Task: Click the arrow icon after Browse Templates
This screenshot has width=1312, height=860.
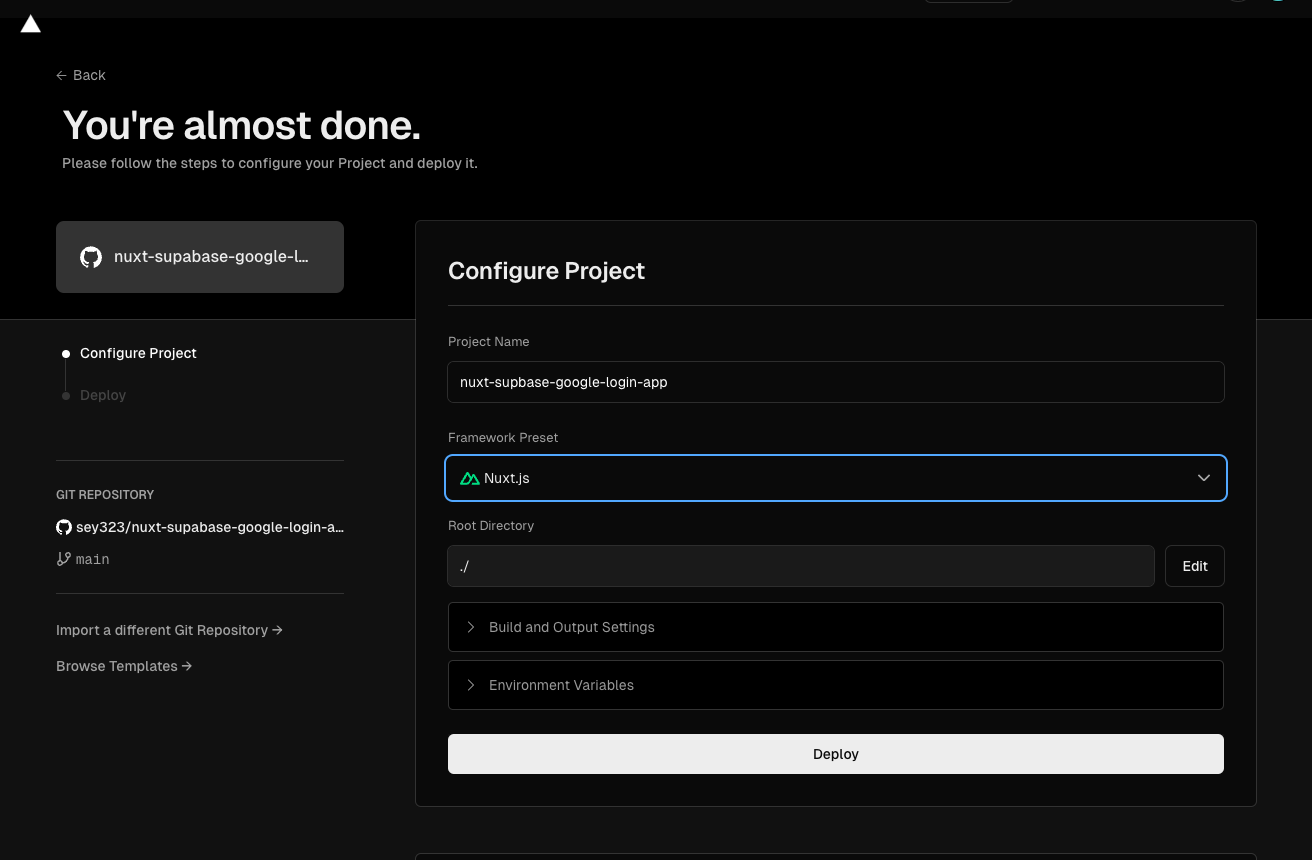Action: [186, 666]
